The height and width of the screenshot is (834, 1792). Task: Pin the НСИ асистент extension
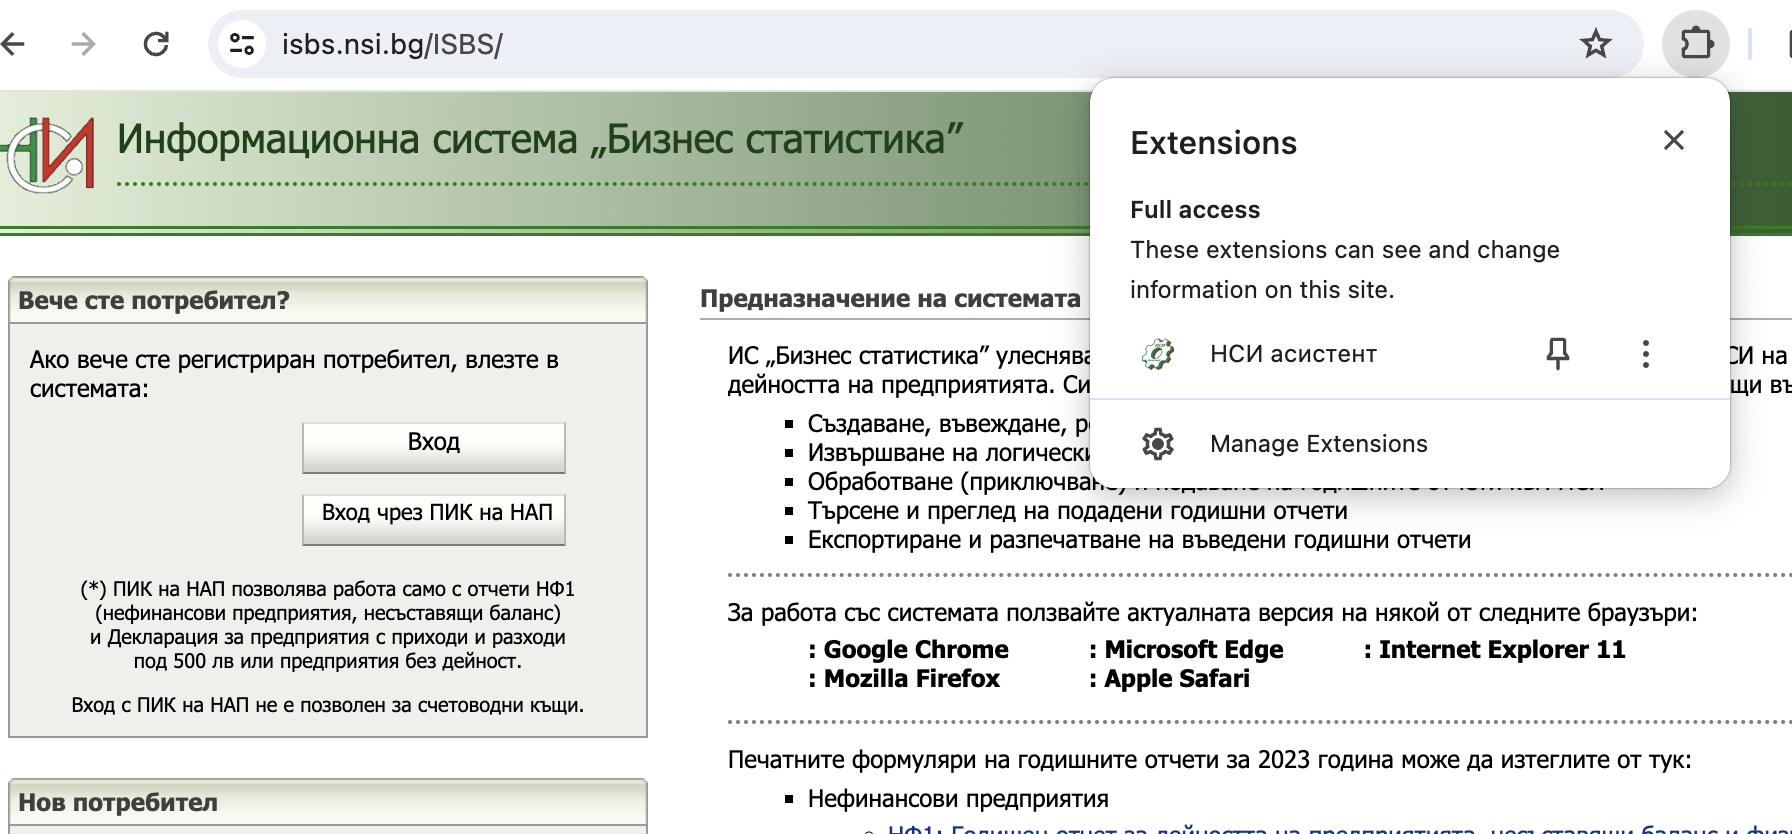pyautogui.click(x=1557, y=354)
